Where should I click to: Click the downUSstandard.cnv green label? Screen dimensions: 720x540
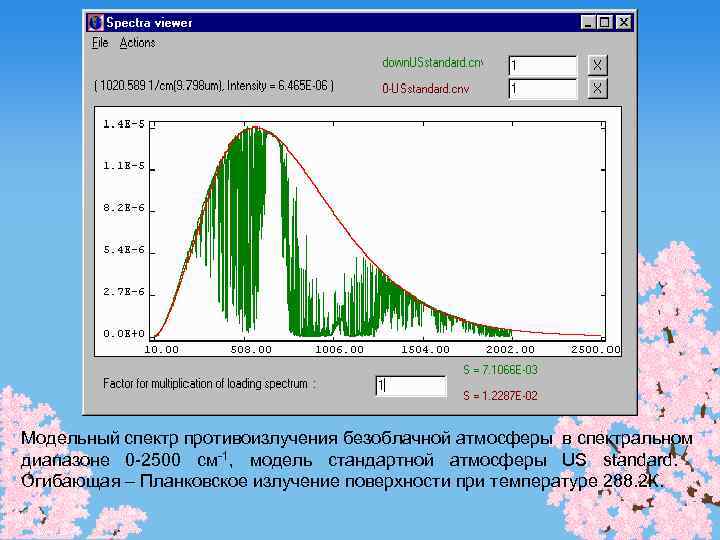pyautogui.click(x=432, y=62)
